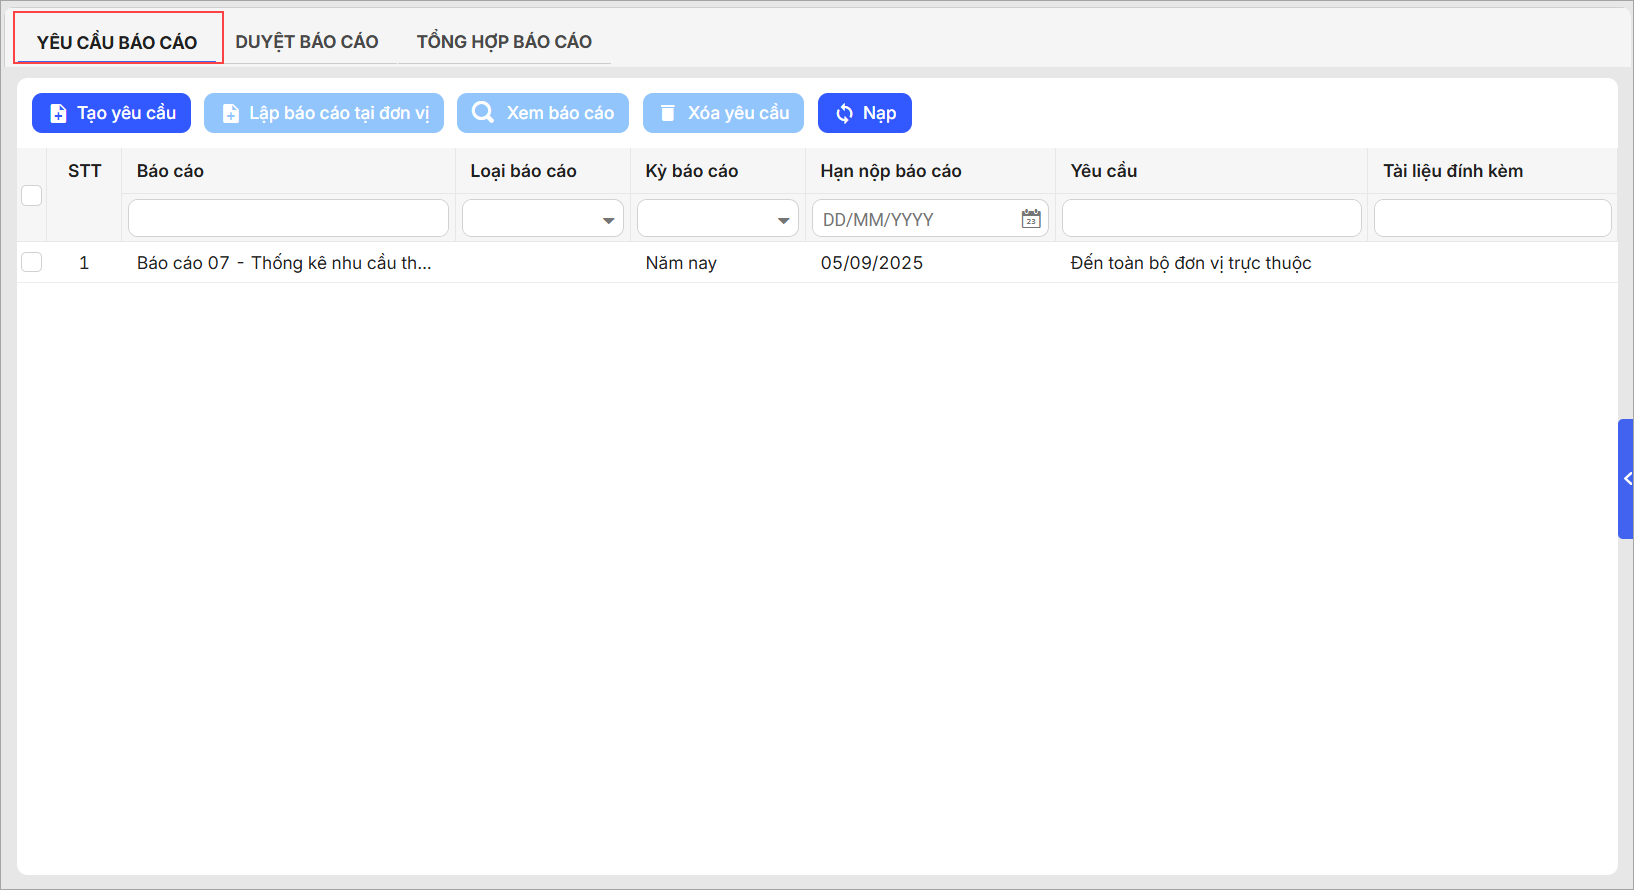The height and width of the screenshot is (890, 1634).
Task: Open the calendar picker for Hạn nộp báo cáo
Action: (1030, 219)
